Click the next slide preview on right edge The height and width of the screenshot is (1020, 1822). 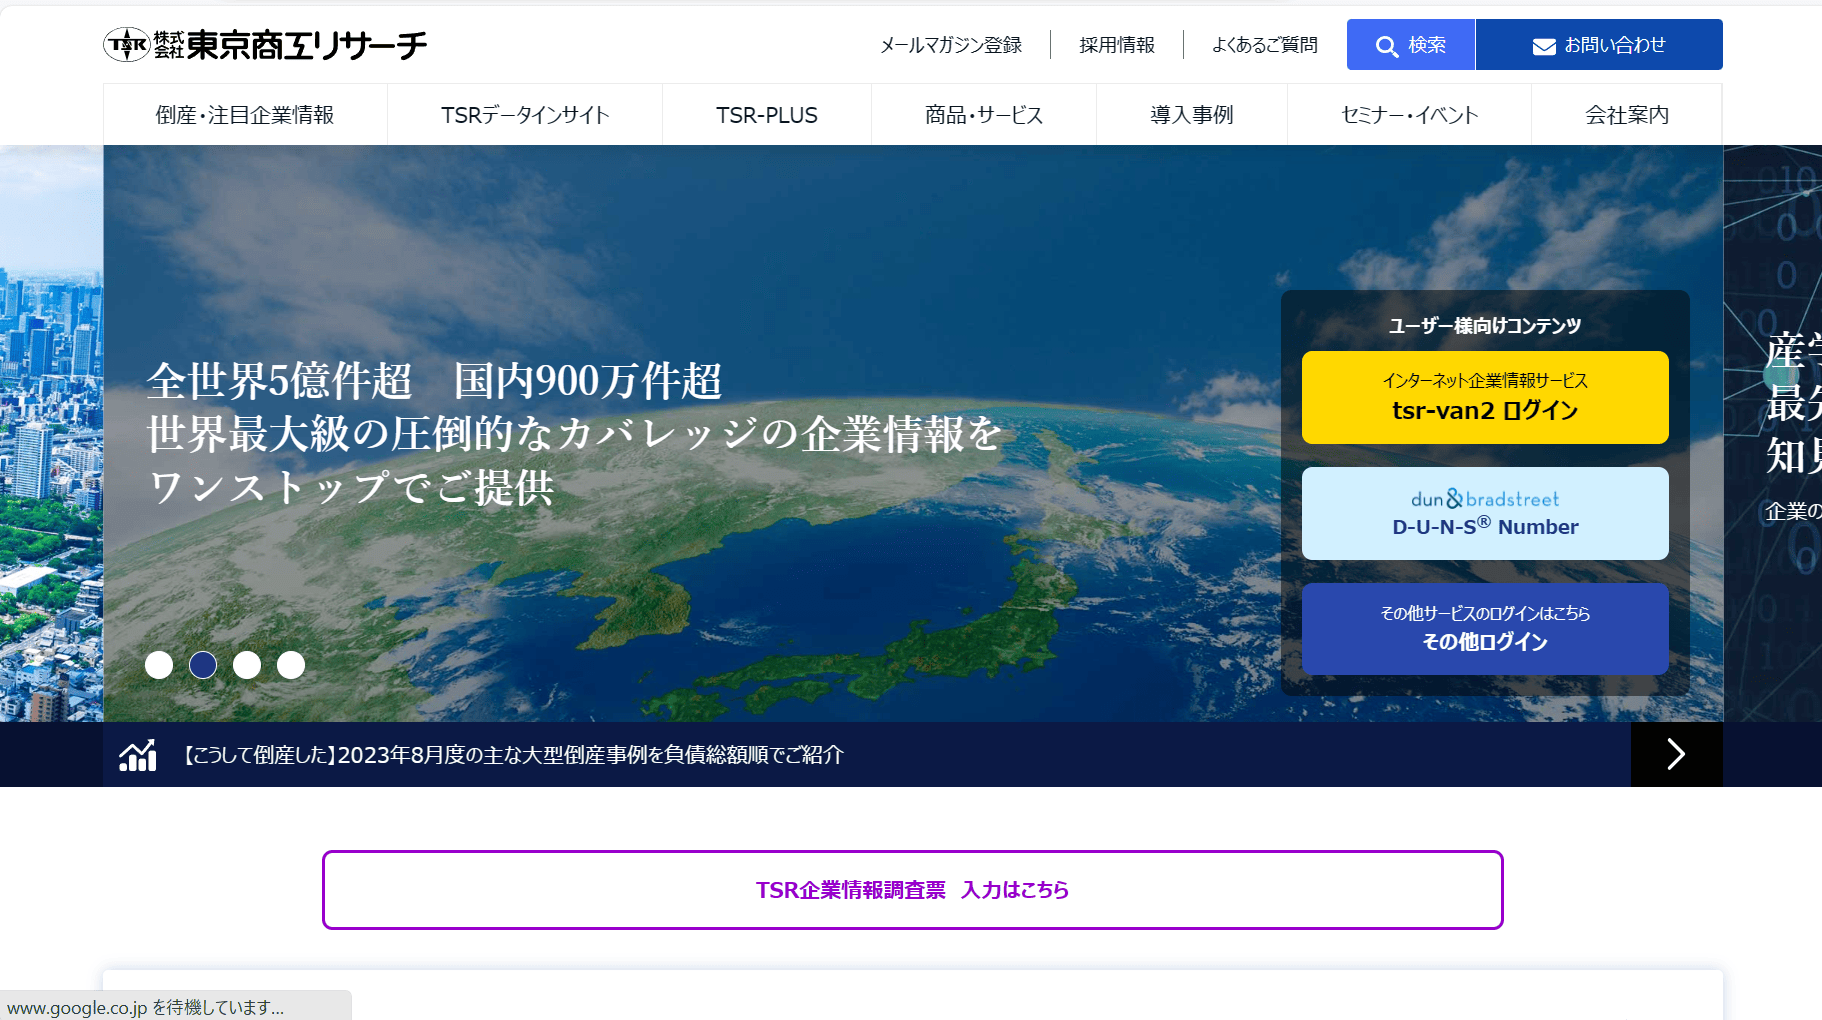point(1773,433)
